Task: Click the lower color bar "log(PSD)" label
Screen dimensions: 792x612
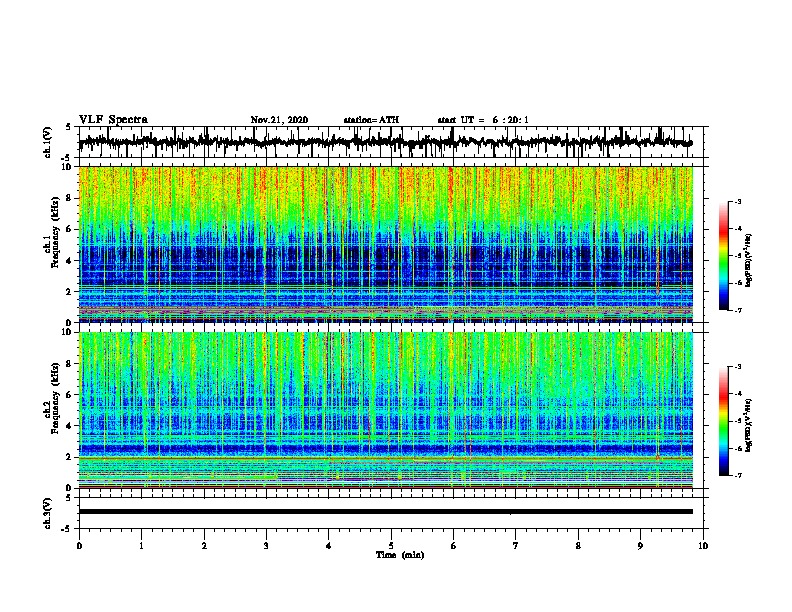Action: click(749, 426)
